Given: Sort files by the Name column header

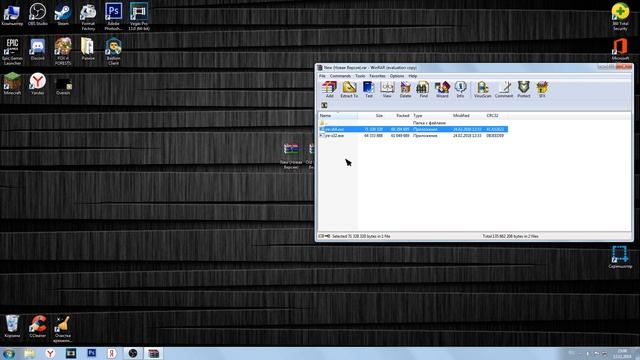Looking at the screenshot, I should click(338, 116).
